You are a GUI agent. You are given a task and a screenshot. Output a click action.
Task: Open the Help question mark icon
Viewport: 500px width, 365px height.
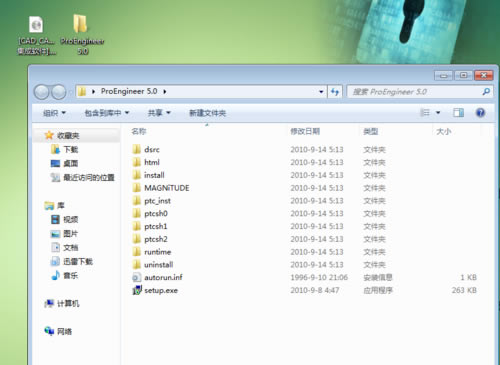pyautogui.click(x=480, y=113)
